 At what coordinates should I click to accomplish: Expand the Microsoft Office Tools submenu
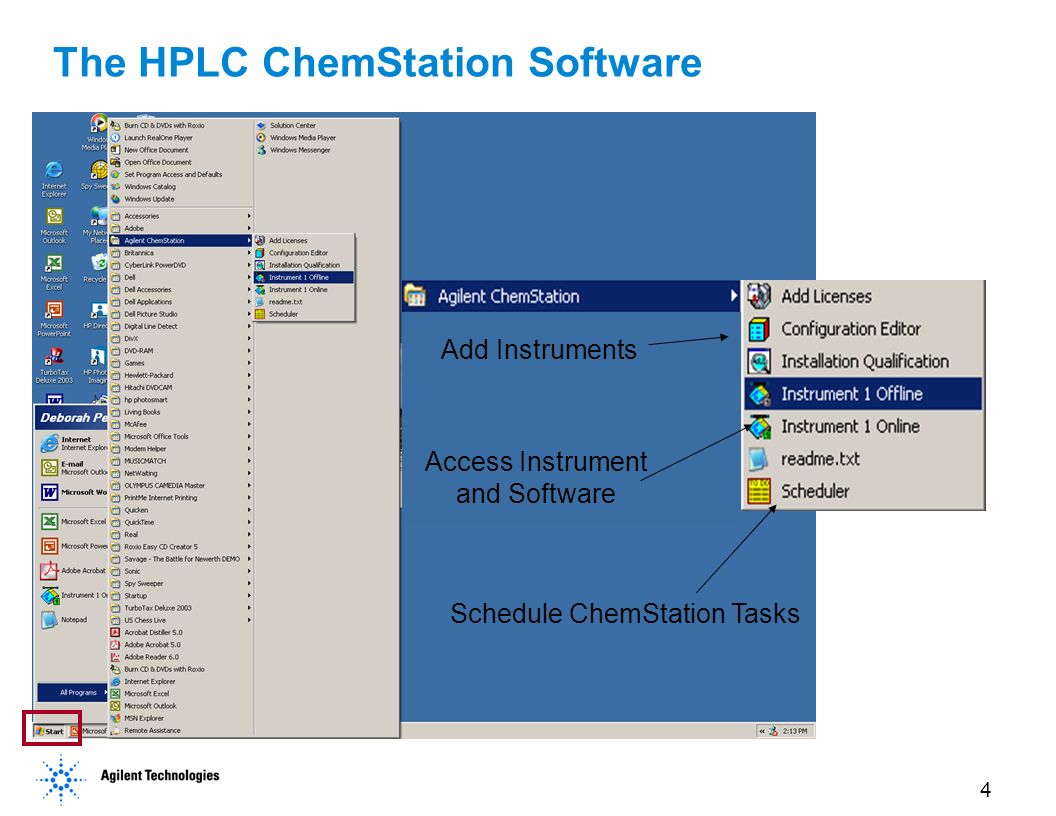(180, 437)
